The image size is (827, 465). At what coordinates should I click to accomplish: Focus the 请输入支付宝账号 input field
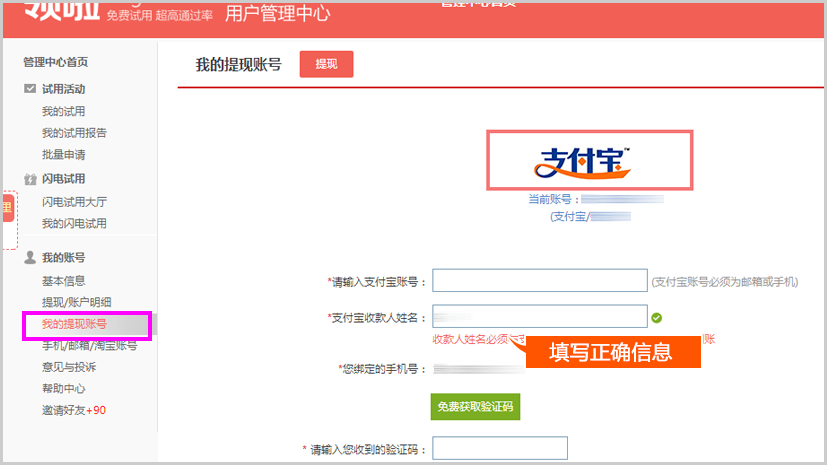pos(540,280)
